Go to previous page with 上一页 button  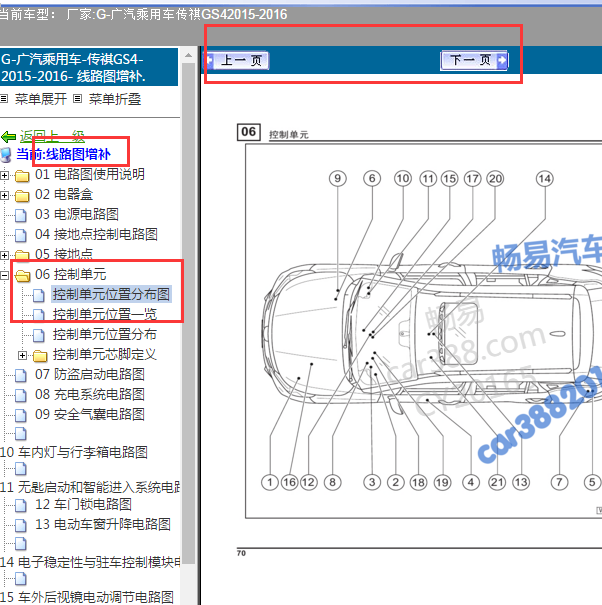(237, 61)
